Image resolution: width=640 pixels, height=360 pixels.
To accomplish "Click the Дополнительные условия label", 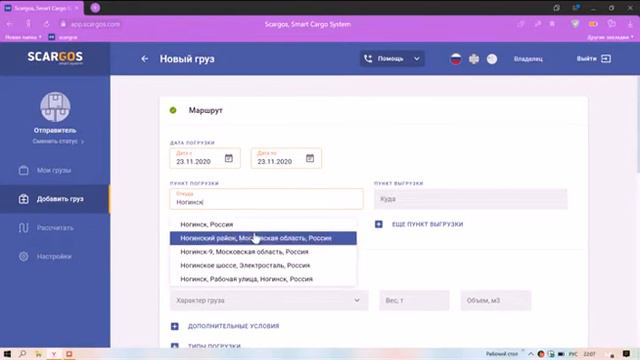I will point(233,326).
